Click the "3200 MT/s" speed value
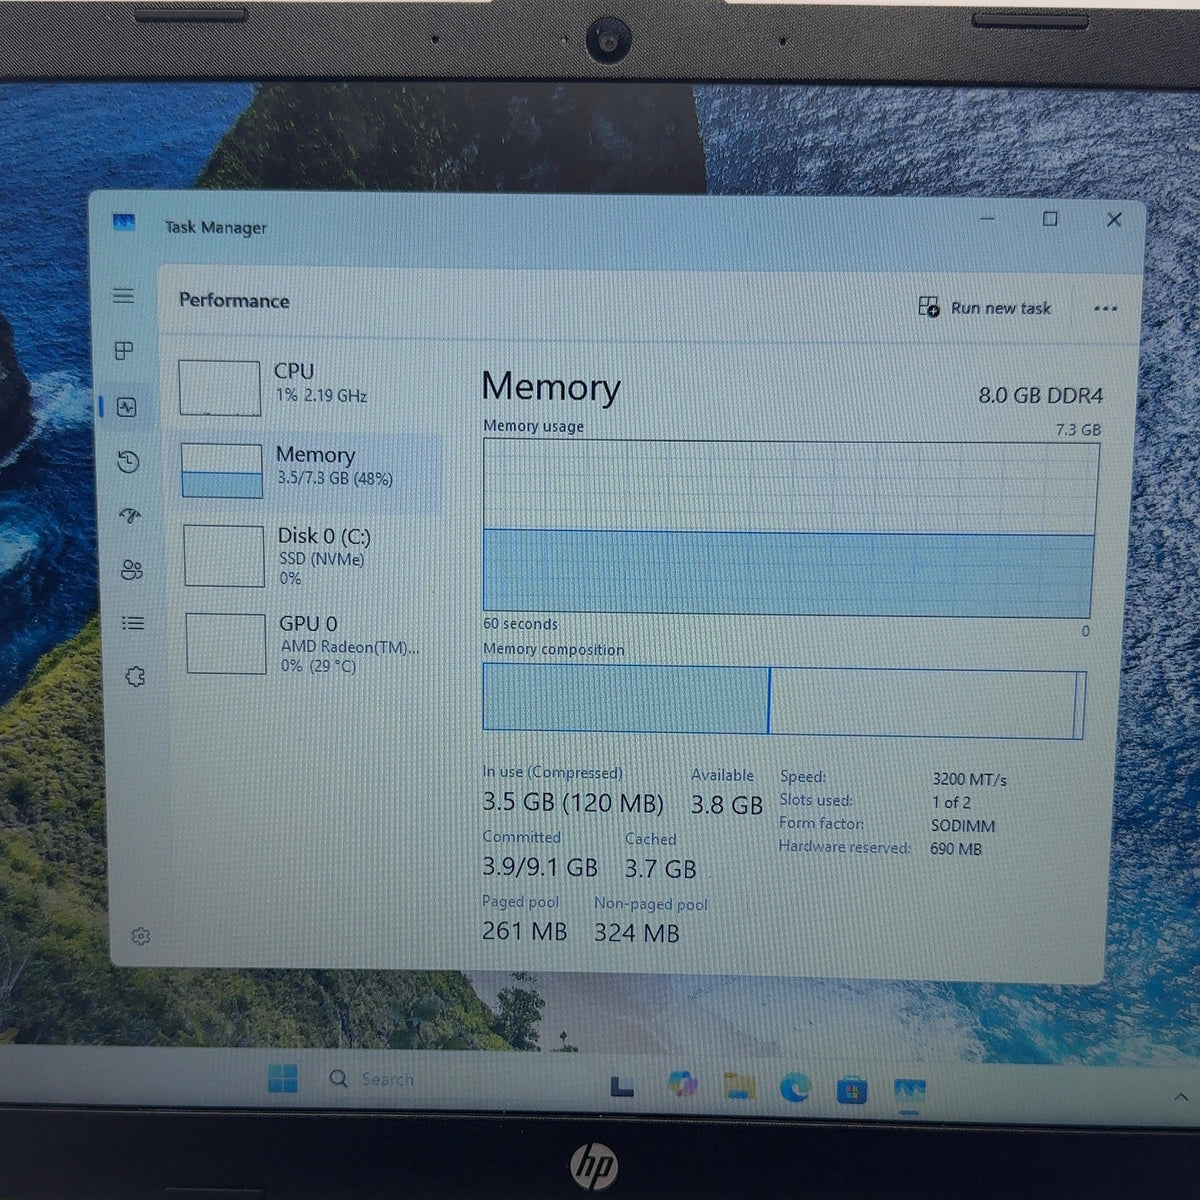The image size is (1200, 1200). (969, 779)
